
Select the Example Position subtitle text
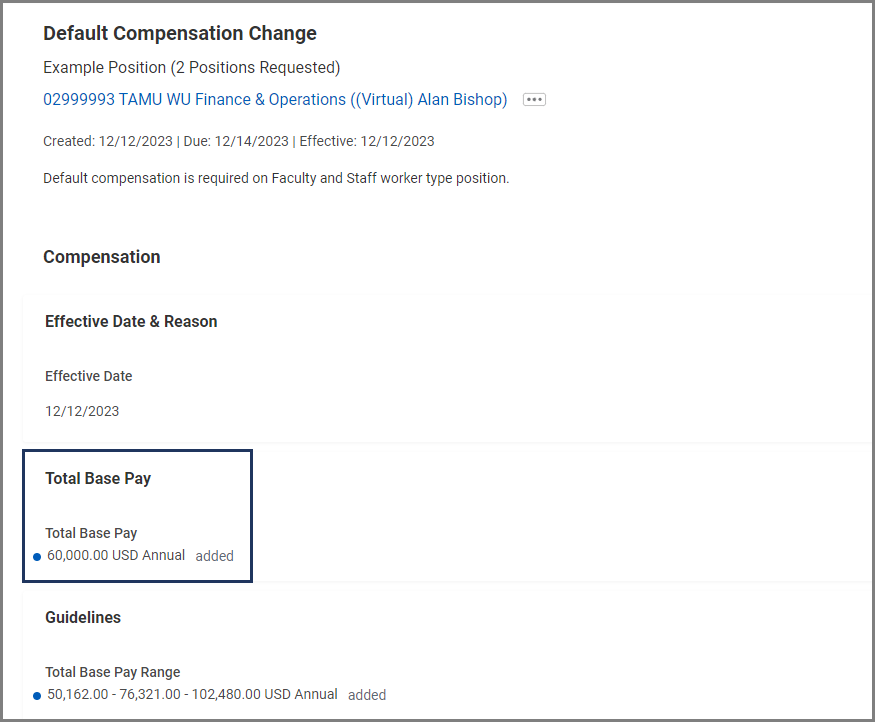191,68
